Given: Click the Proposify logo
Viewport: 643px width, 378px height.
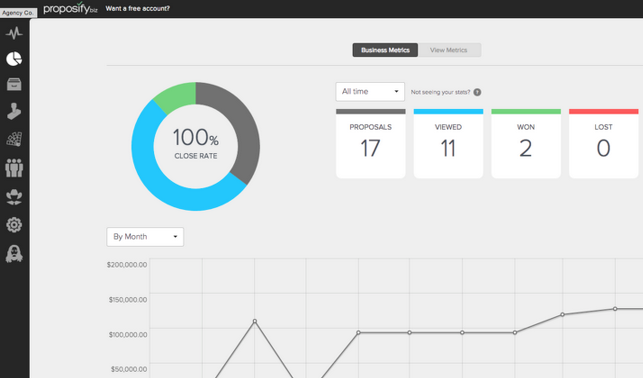Looking at the screenshot, I should 70,8.
